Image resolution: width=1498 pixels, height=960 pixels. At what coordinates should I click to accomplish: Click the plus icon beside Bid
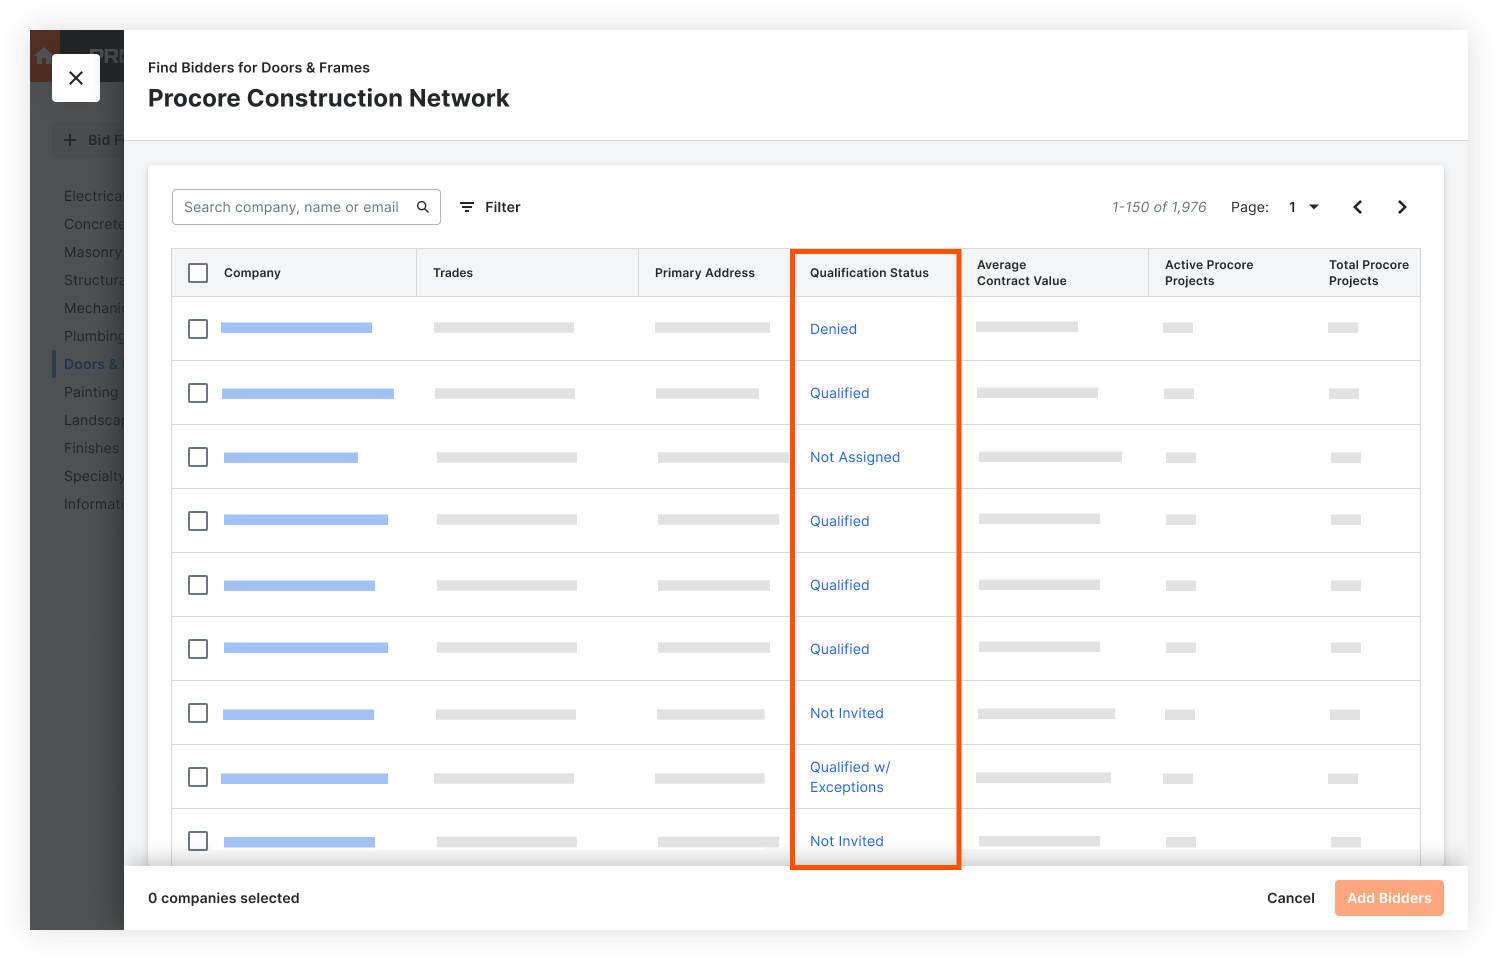coord(70,140)
